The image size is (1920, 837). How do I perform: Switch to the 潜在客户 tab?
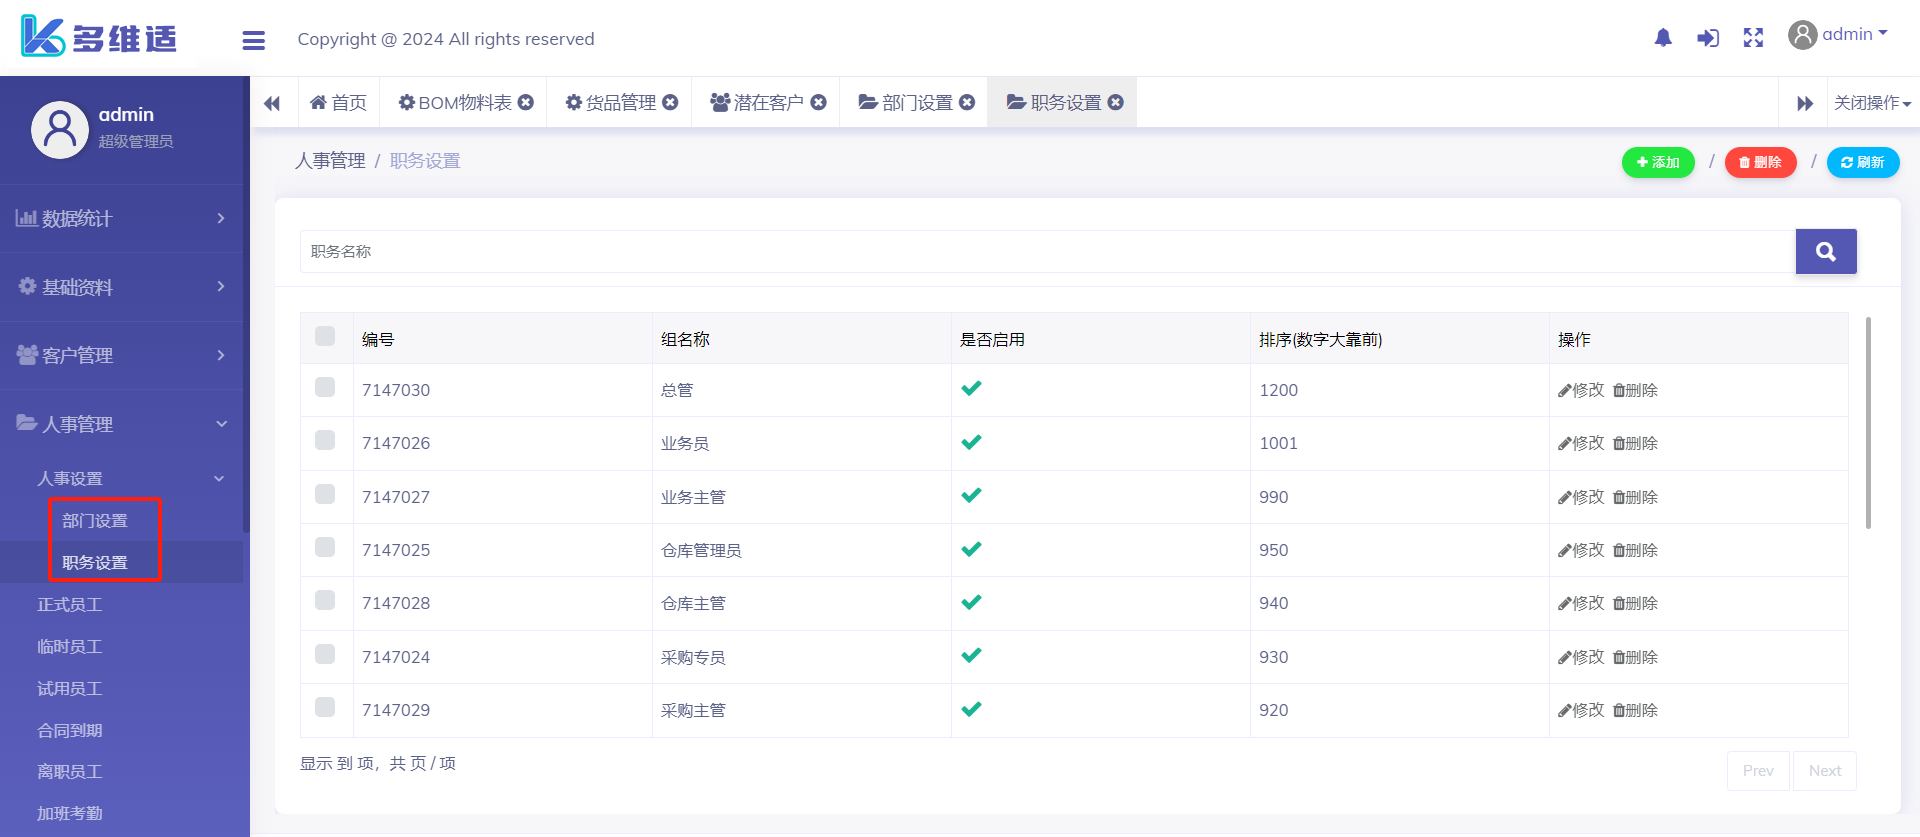click(x=758, y=102)
